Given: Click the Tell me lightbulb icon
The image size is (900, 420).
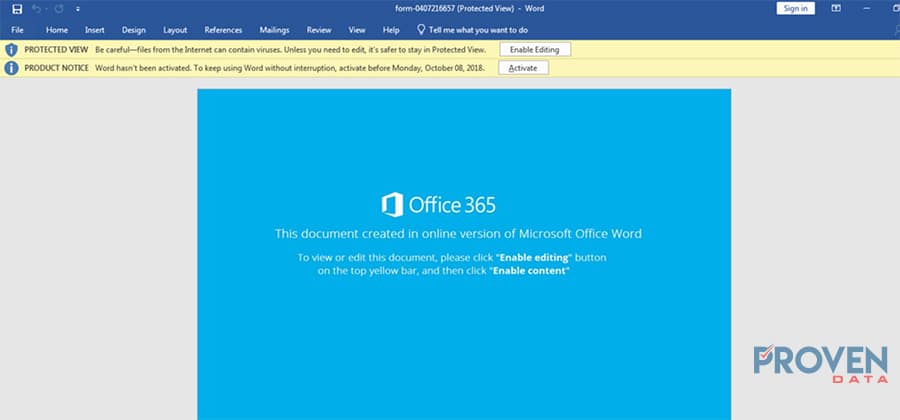Looking at the screenshot, I should coord(421,29).
